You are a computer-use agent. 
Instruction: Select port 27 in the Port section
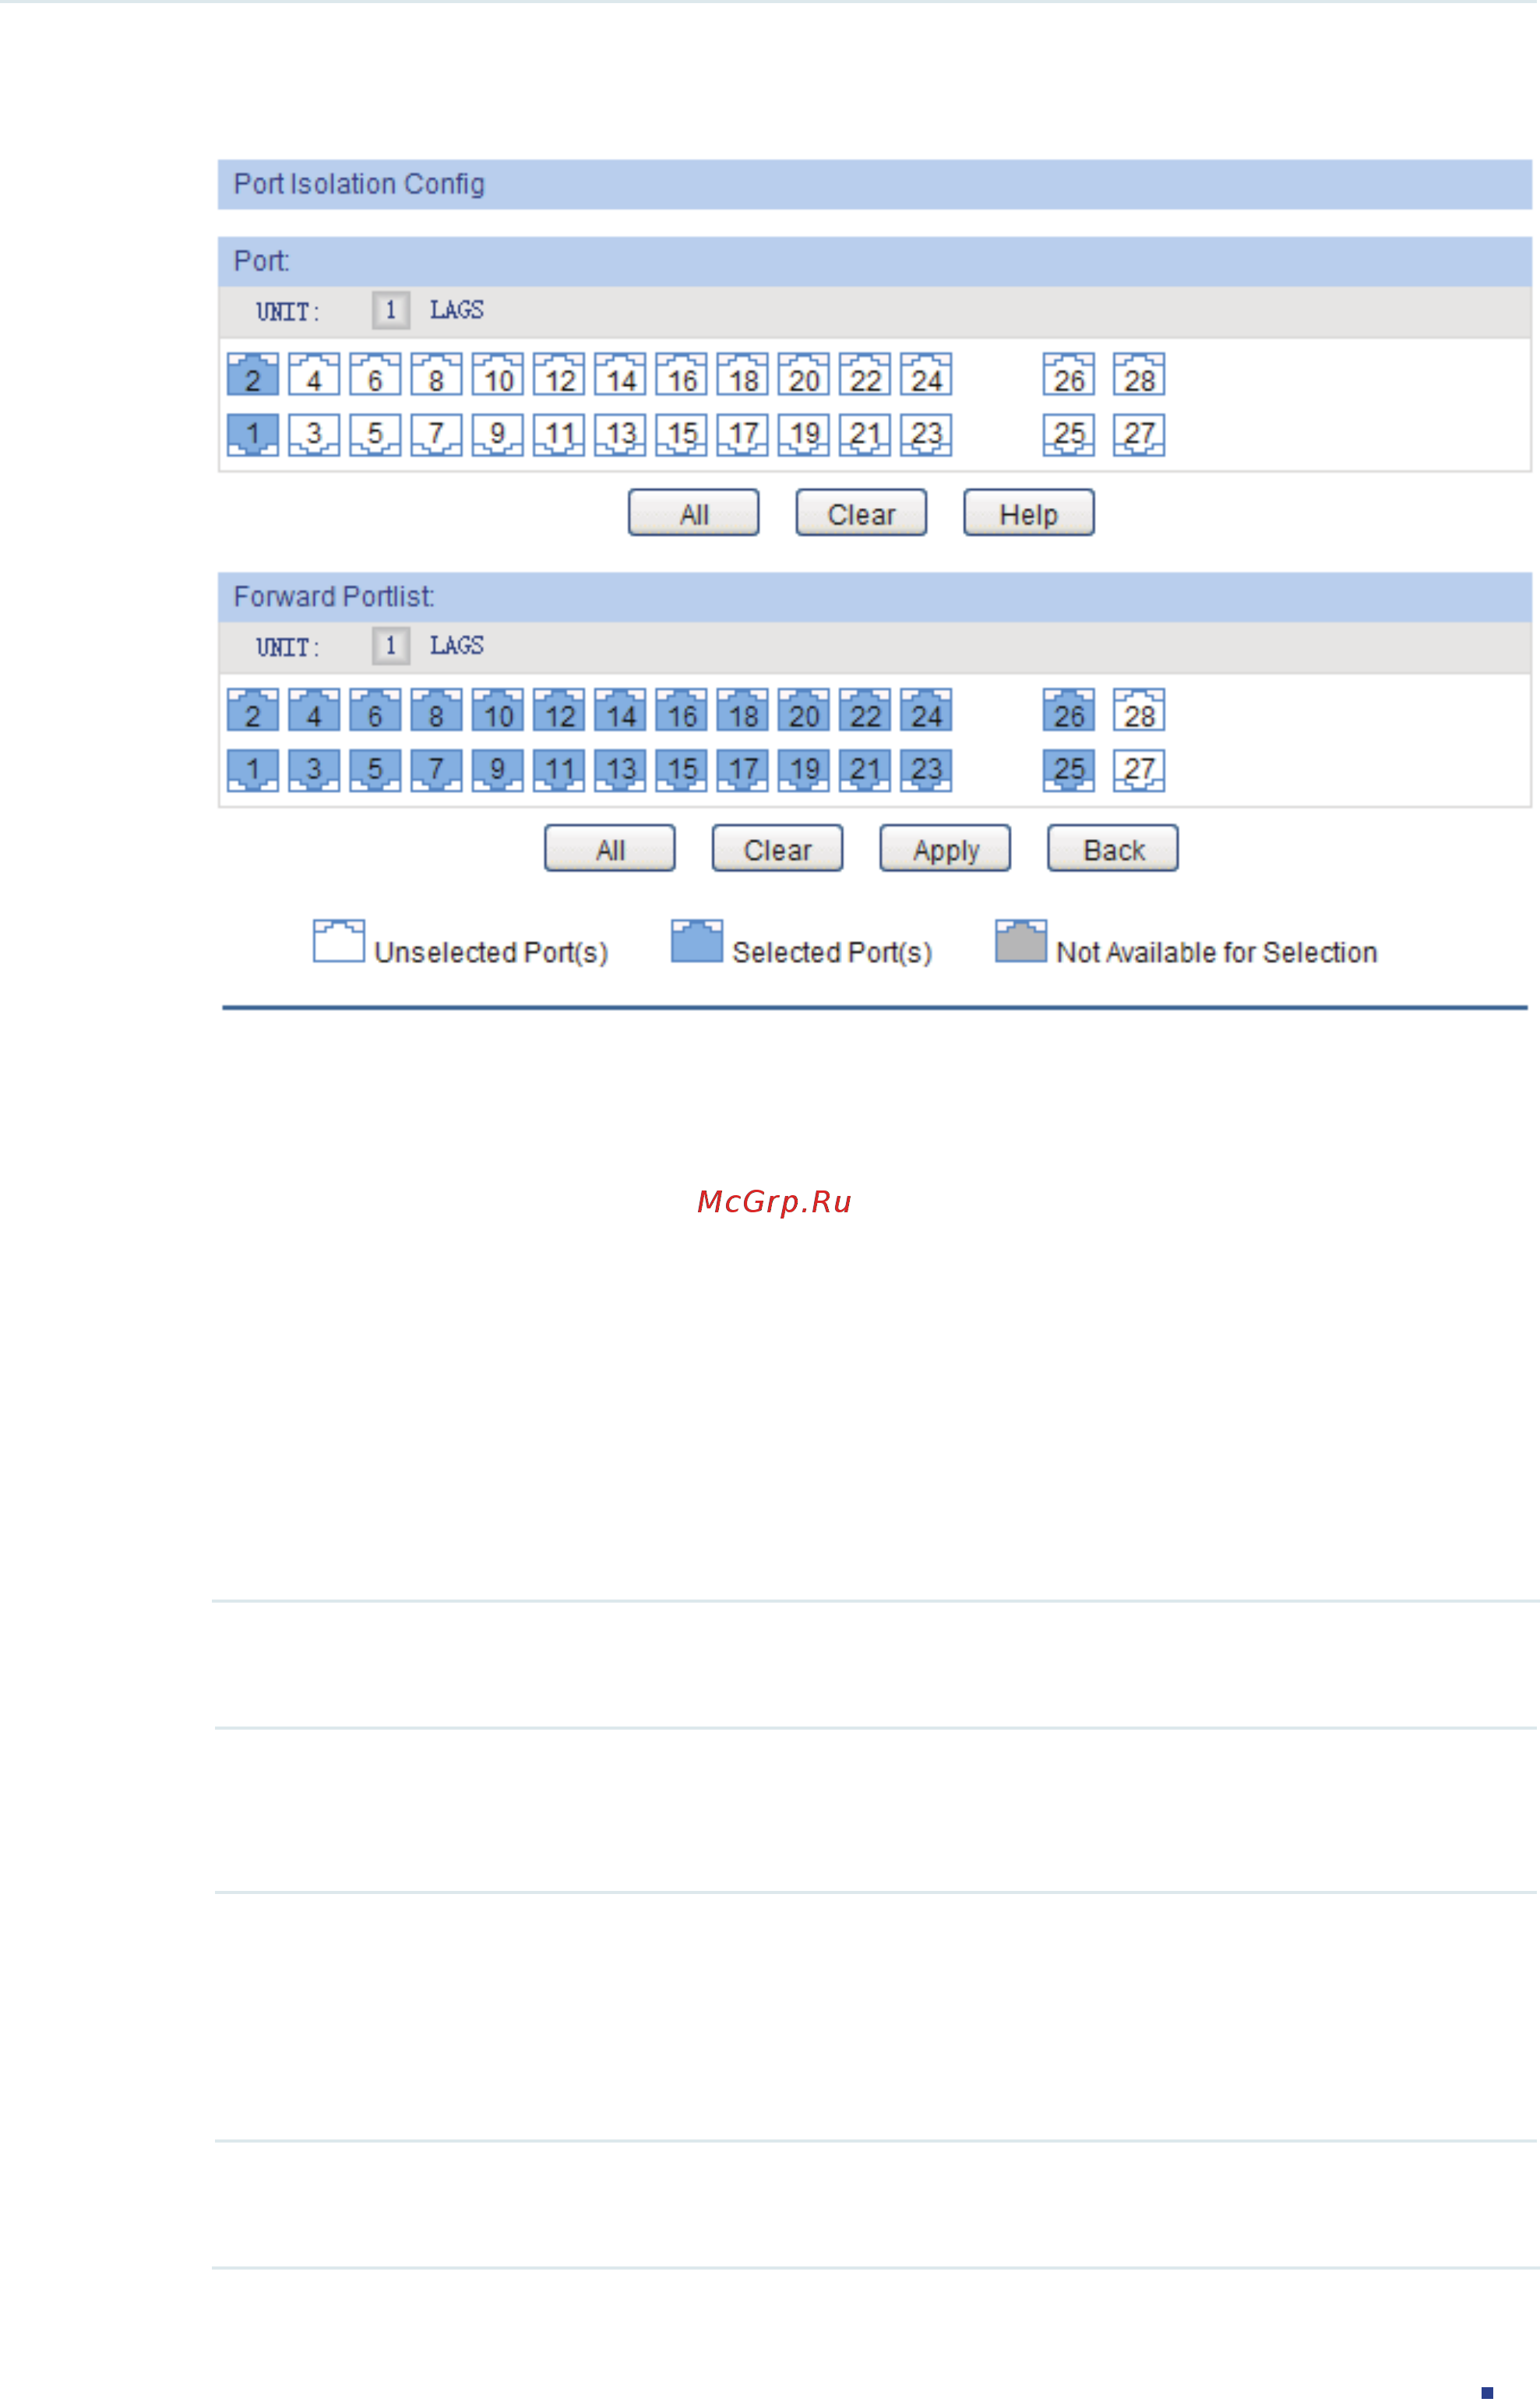pos(1139,435)
